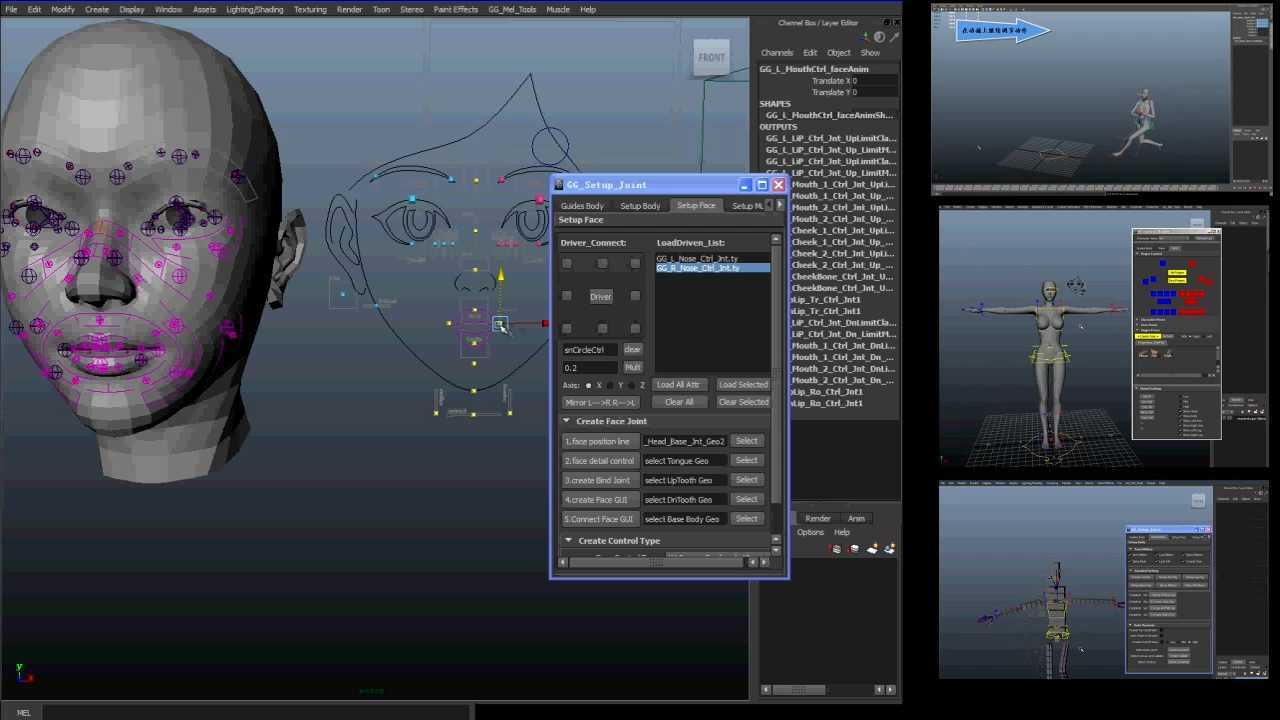The width and height of the screenshot is (1280, 720).
Task: Click scroll-left arrow at GG_Setup_Joint bottom
Action: (x=563, y=562)
